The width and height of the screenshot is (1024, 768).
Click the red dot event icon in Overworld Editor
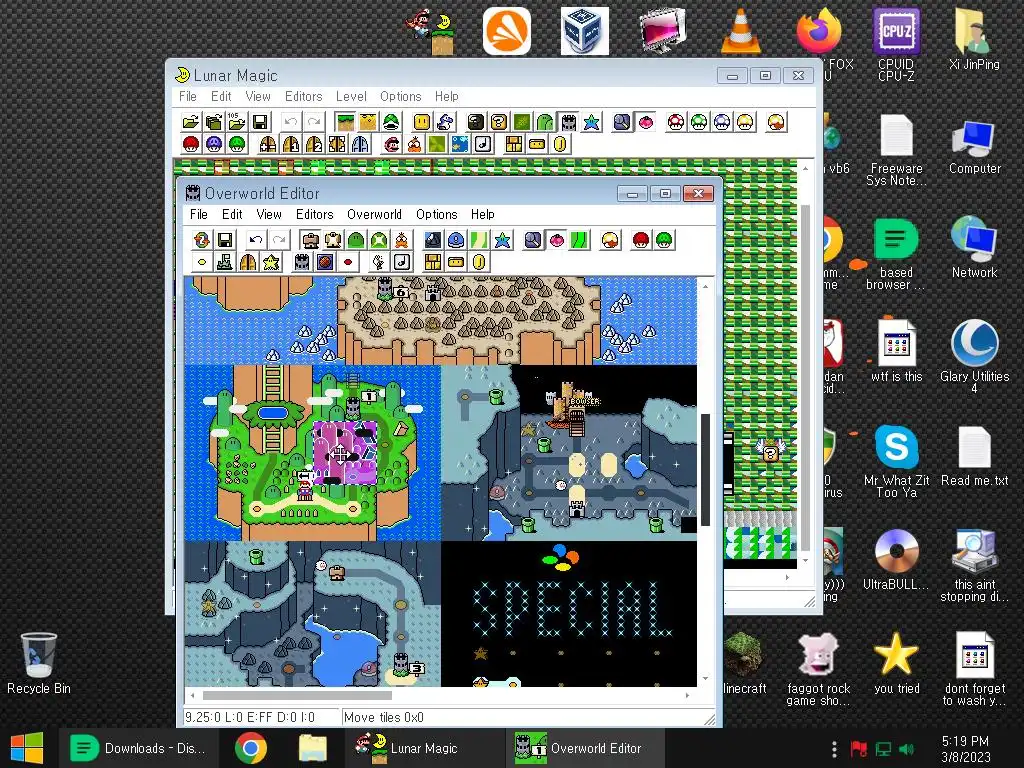pyautogui.click(x=348, y=263)
